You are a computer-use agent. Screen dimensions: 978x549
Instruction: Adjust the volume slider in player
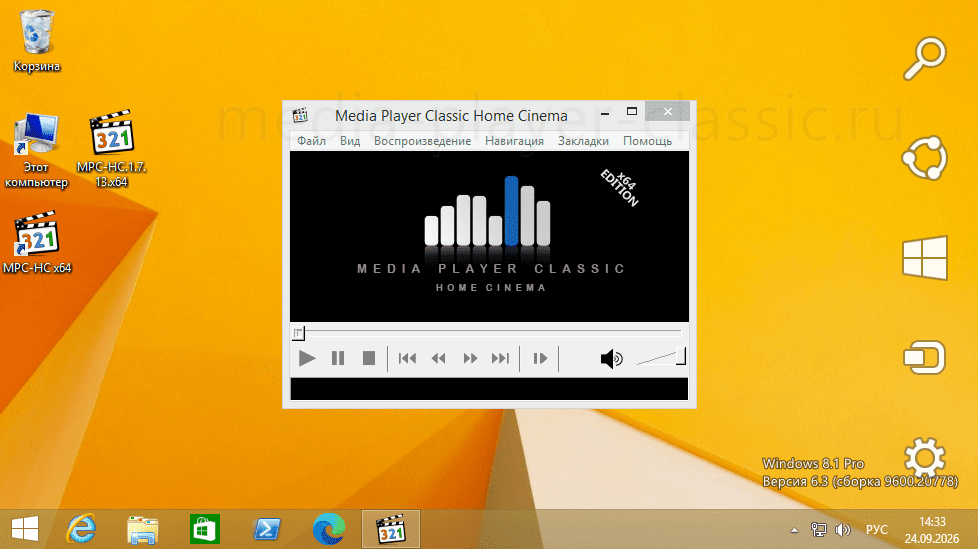coord(661,357)
